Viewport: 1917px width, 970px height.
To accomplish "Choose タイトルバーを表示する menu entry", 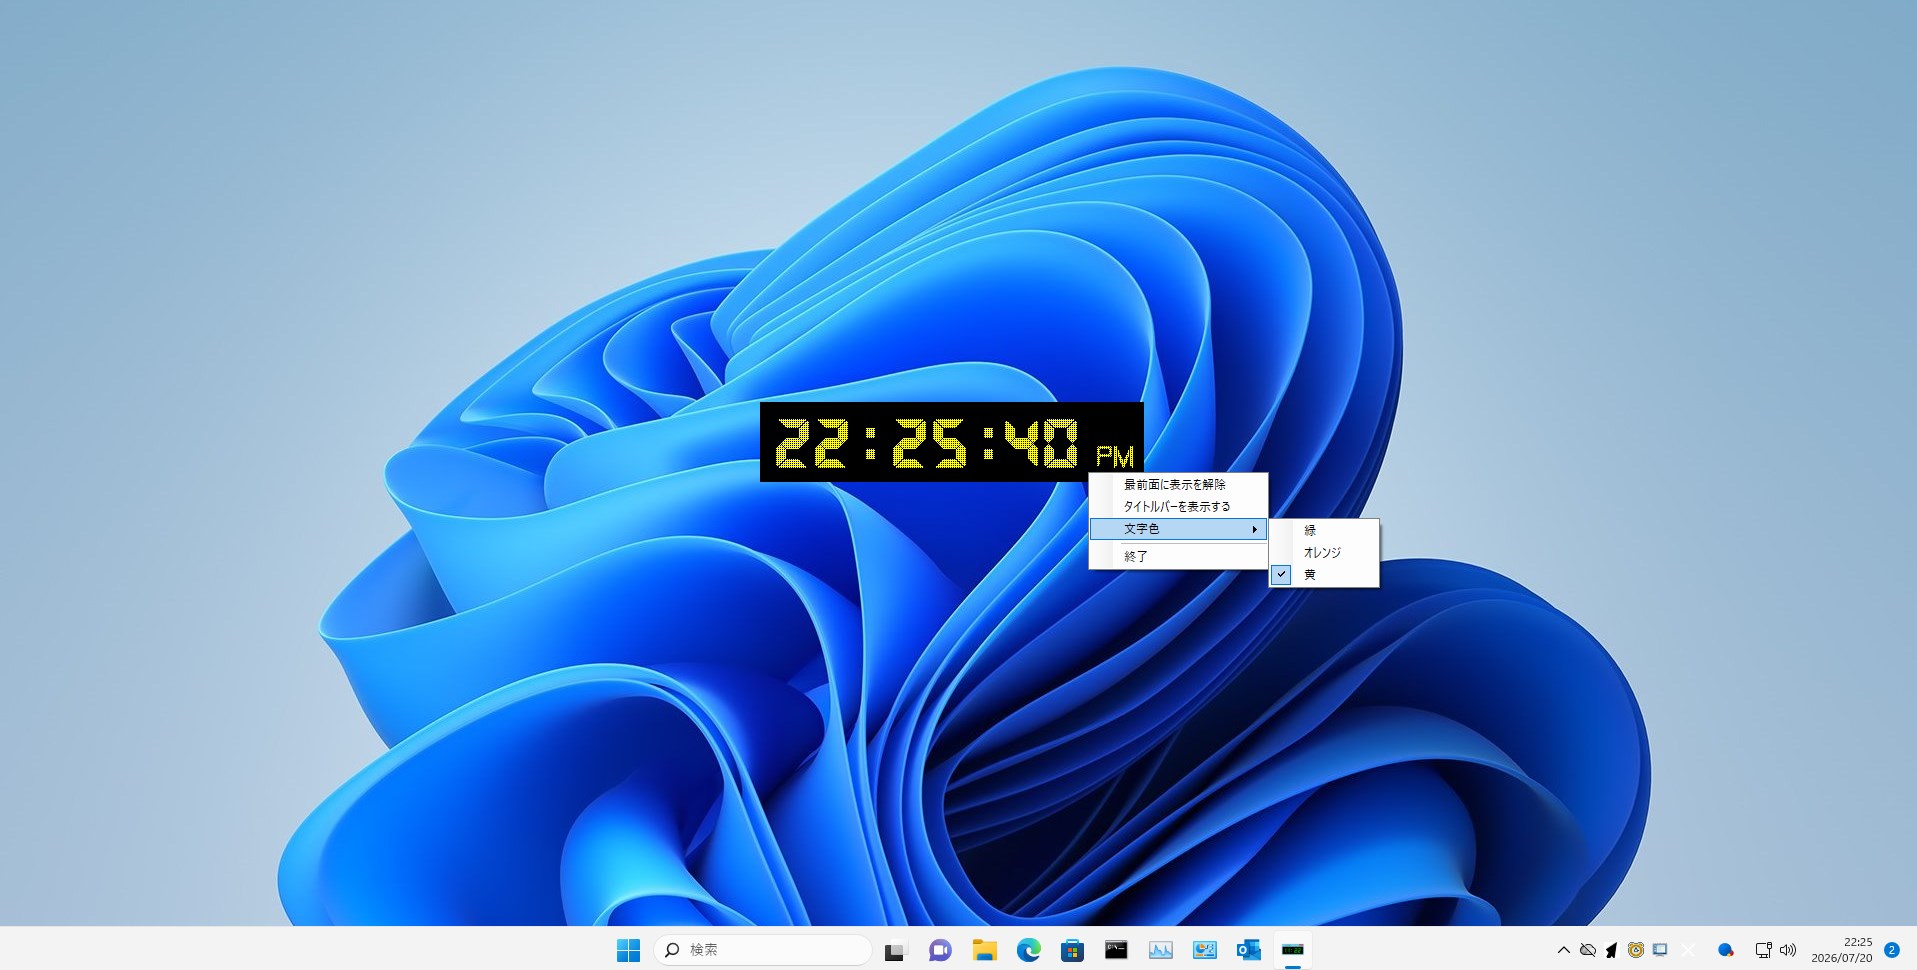I will point(1178,506).
